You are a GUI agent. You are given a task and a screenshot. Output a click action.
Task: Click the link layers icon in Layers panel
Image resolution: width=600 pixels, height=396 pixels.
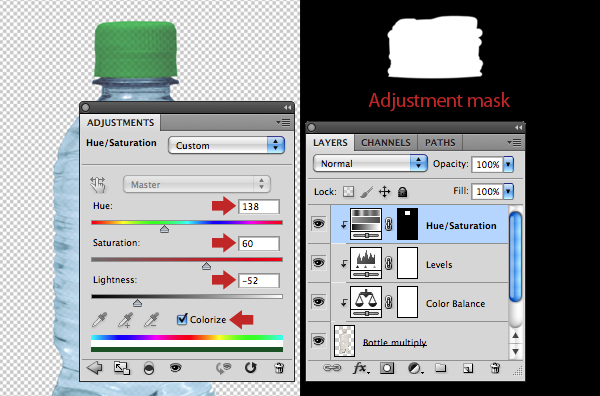(x=332, y=368)
